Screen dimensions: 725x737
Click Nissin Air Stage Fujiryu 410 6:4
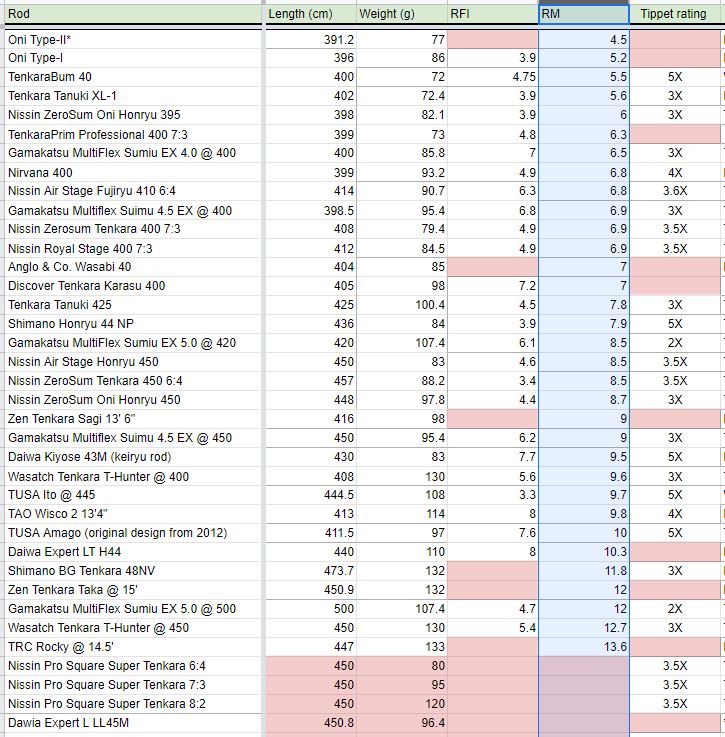click(133, 191)
